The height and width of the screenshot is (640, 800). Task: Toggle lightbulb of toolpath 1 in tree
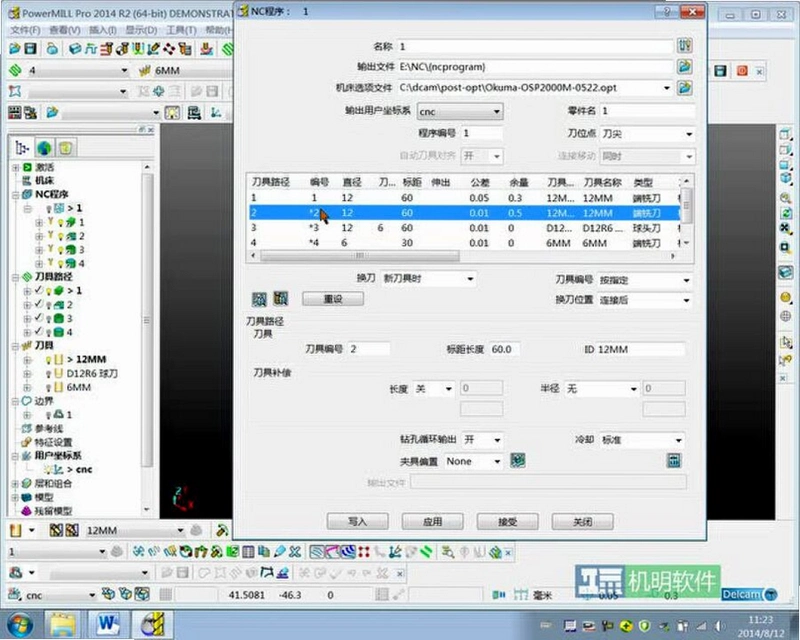(x=49, y=291)
